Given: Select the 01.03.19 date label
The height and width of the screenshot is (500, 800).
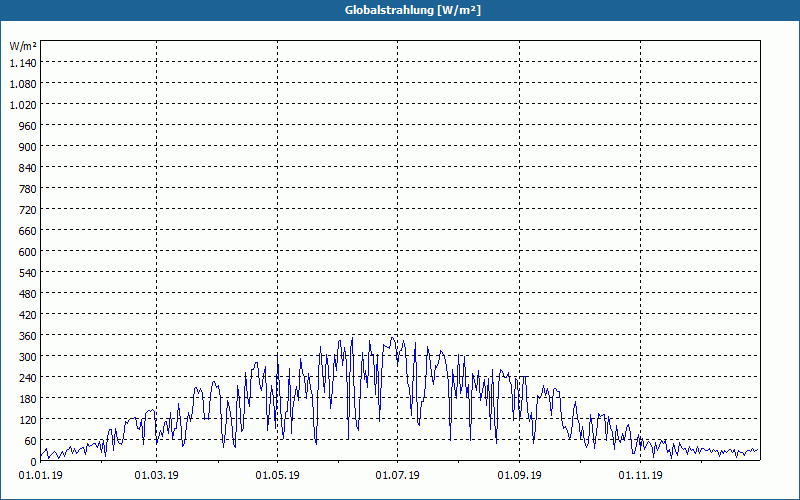Looking at the screenshot, I should (x=157, y=476).
